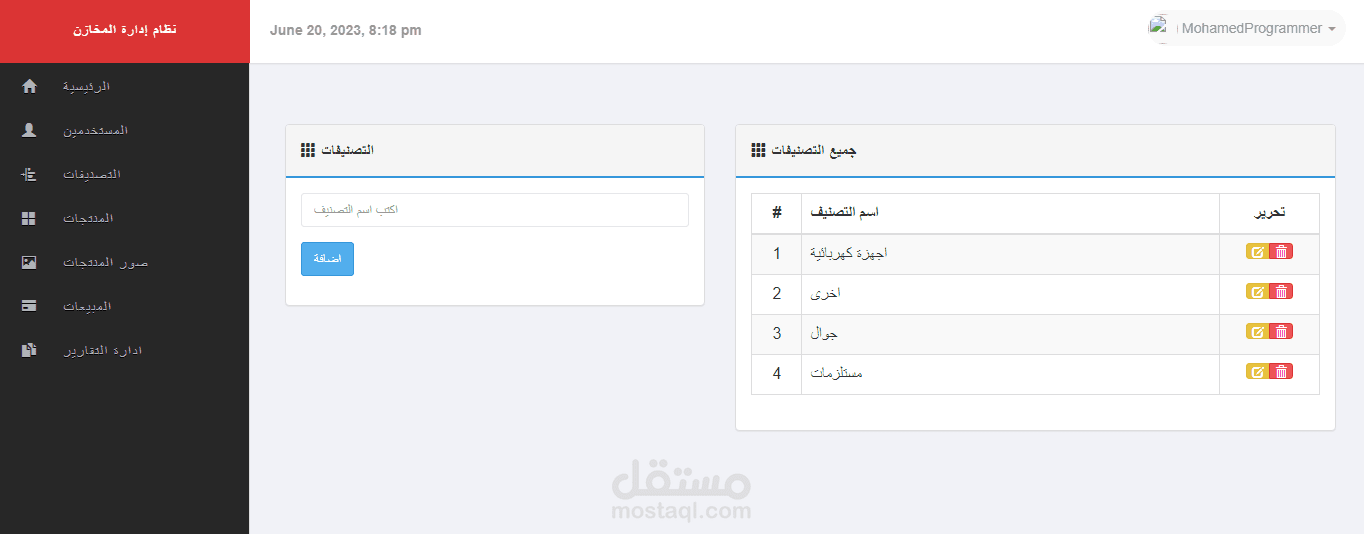Click the home icon in the sidebar

(29, 86)
